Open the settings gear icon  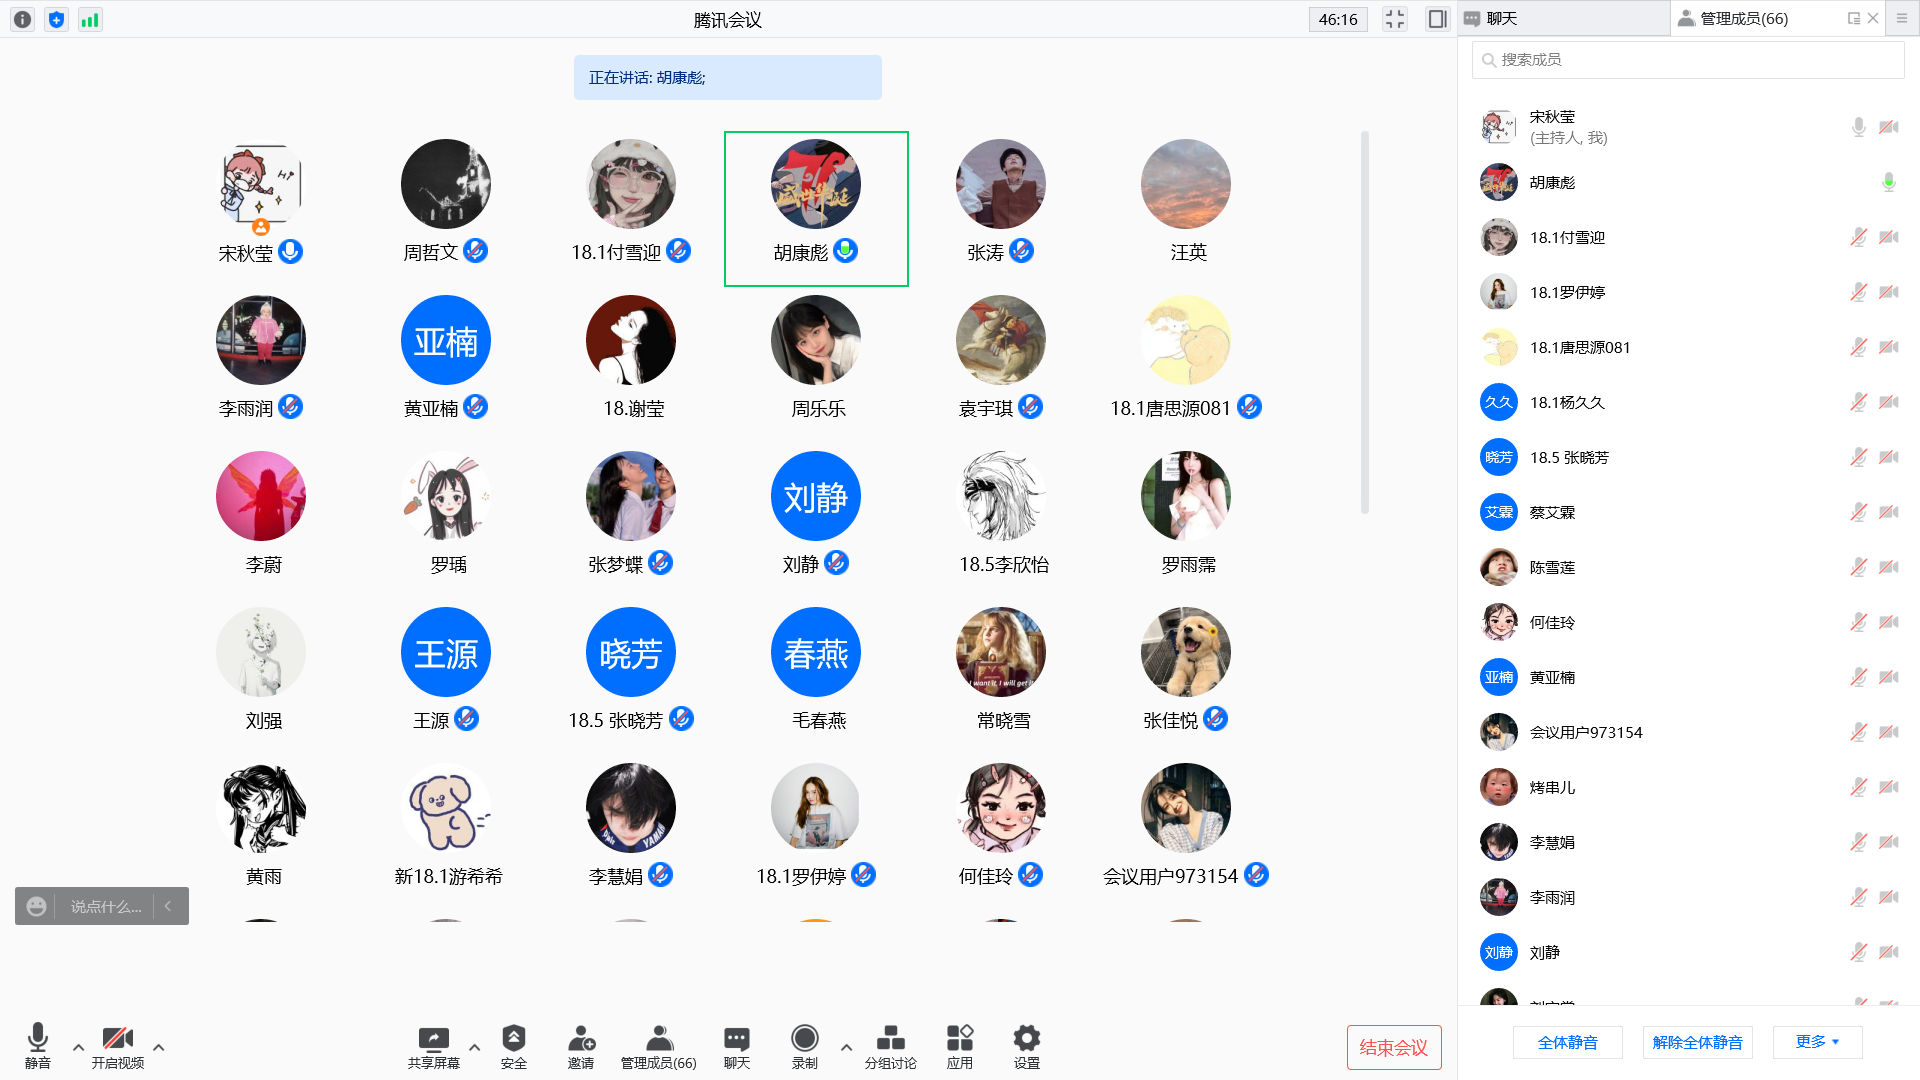point(1026,1038)
